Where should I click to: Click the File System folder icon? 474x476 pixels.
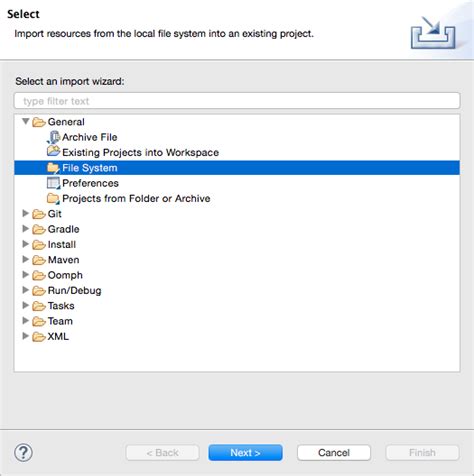[x=53, y=168]
